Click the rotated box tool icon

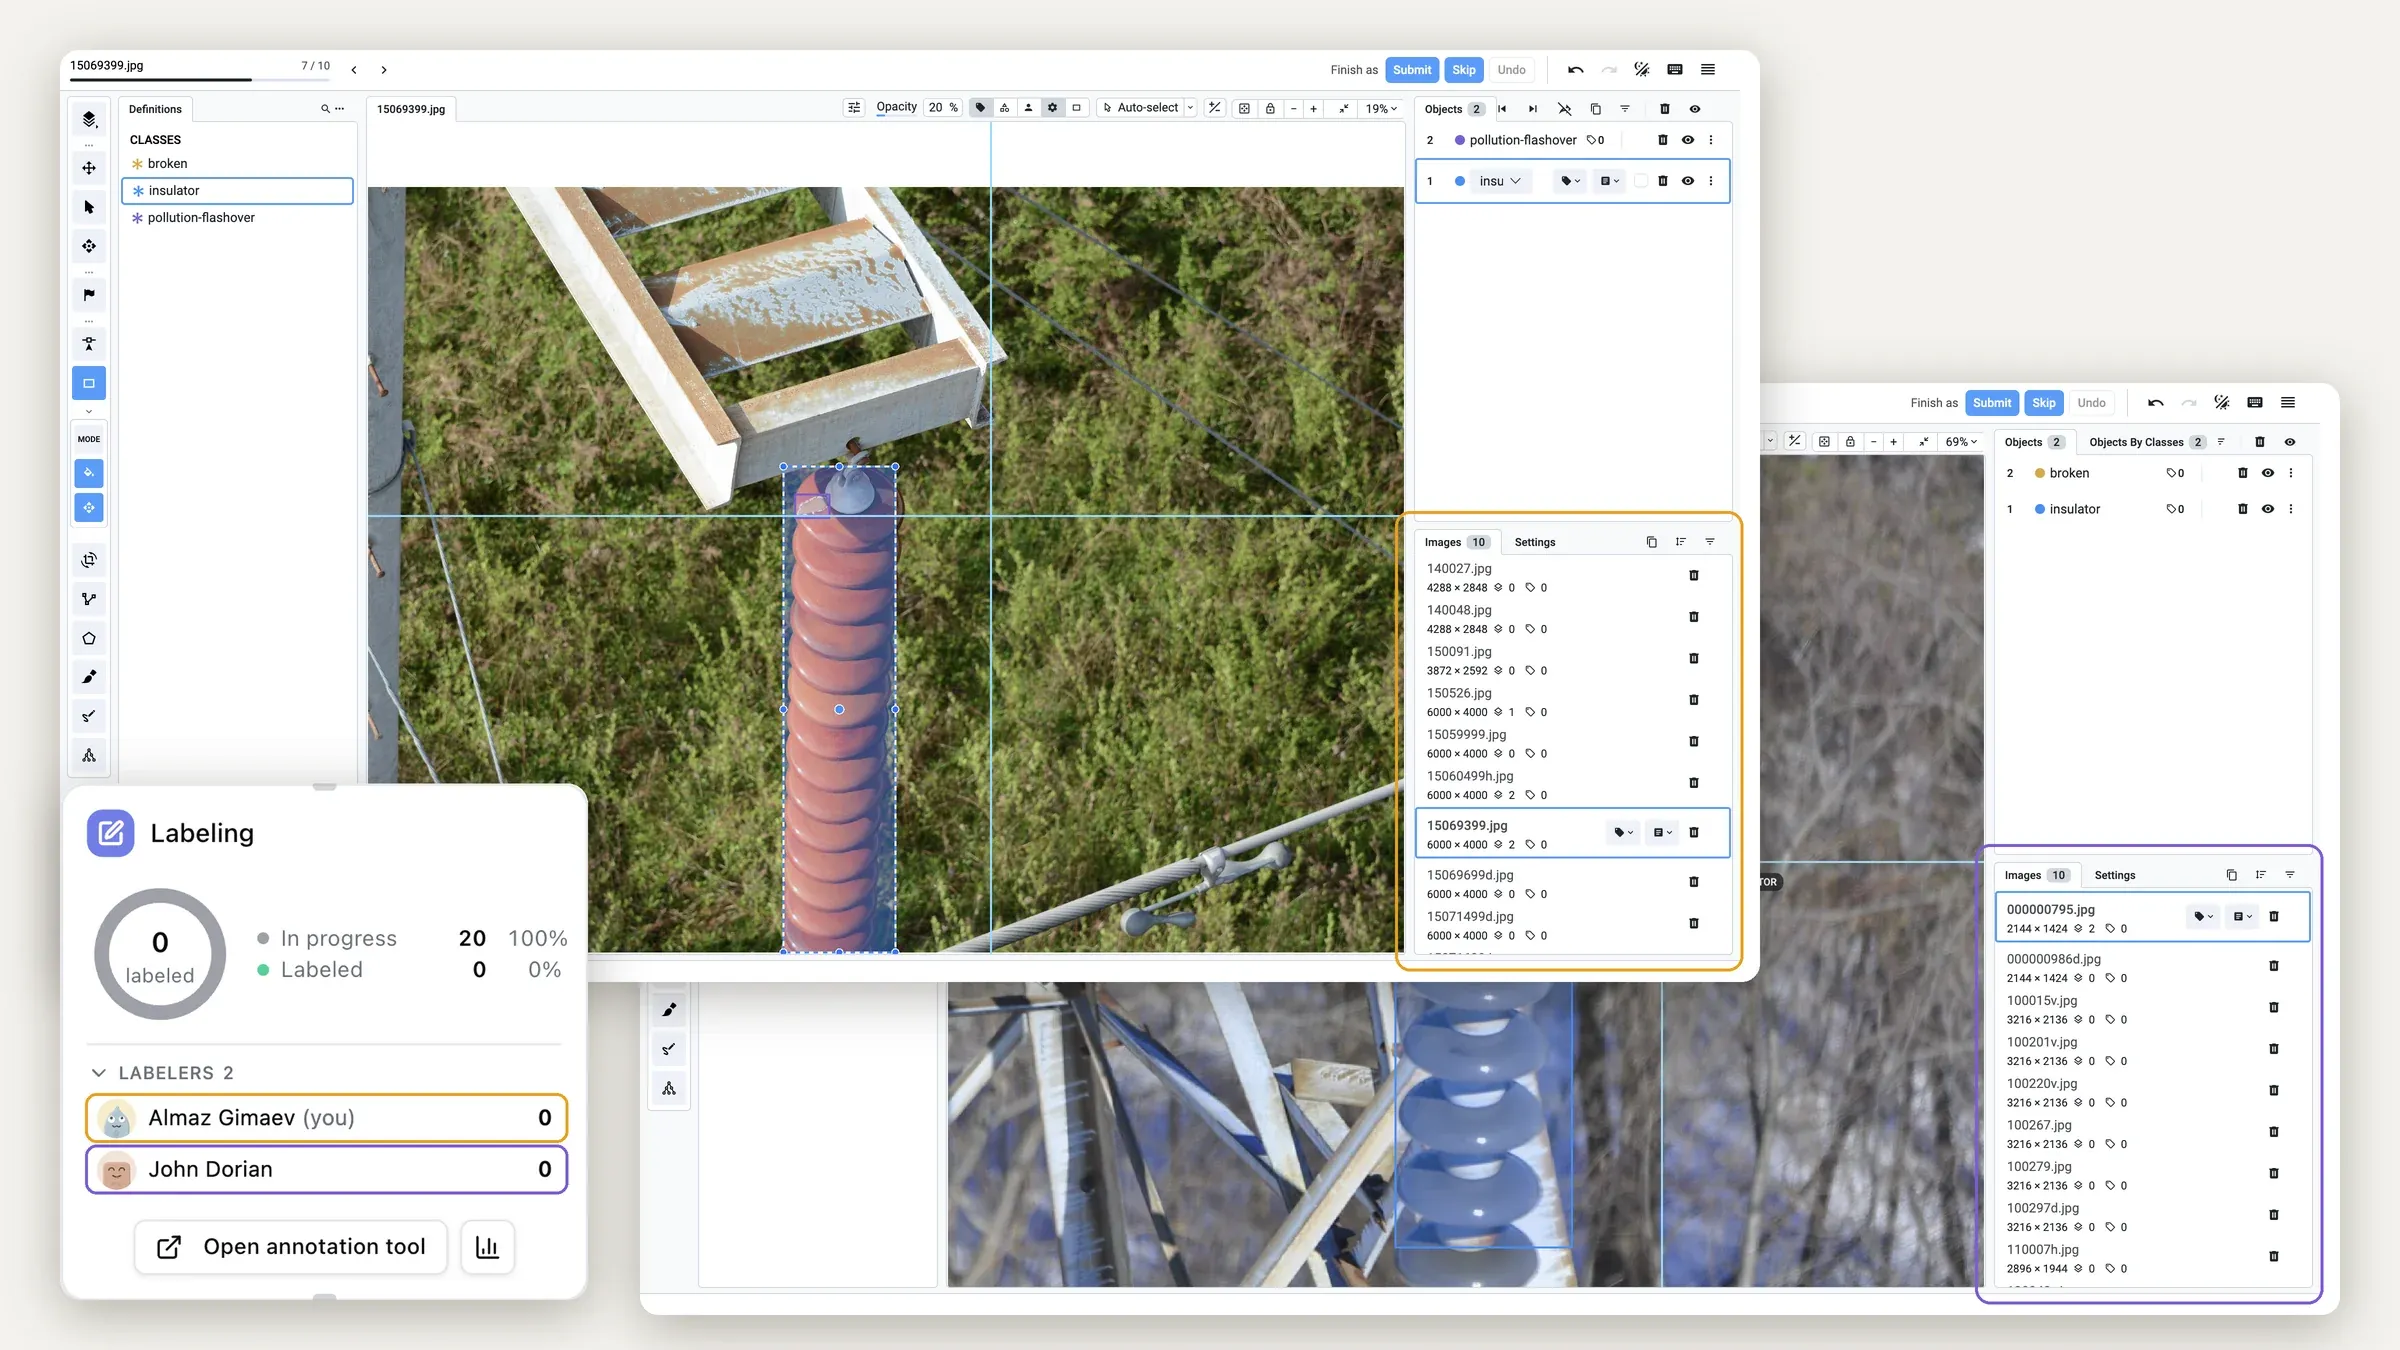point(89,560)
